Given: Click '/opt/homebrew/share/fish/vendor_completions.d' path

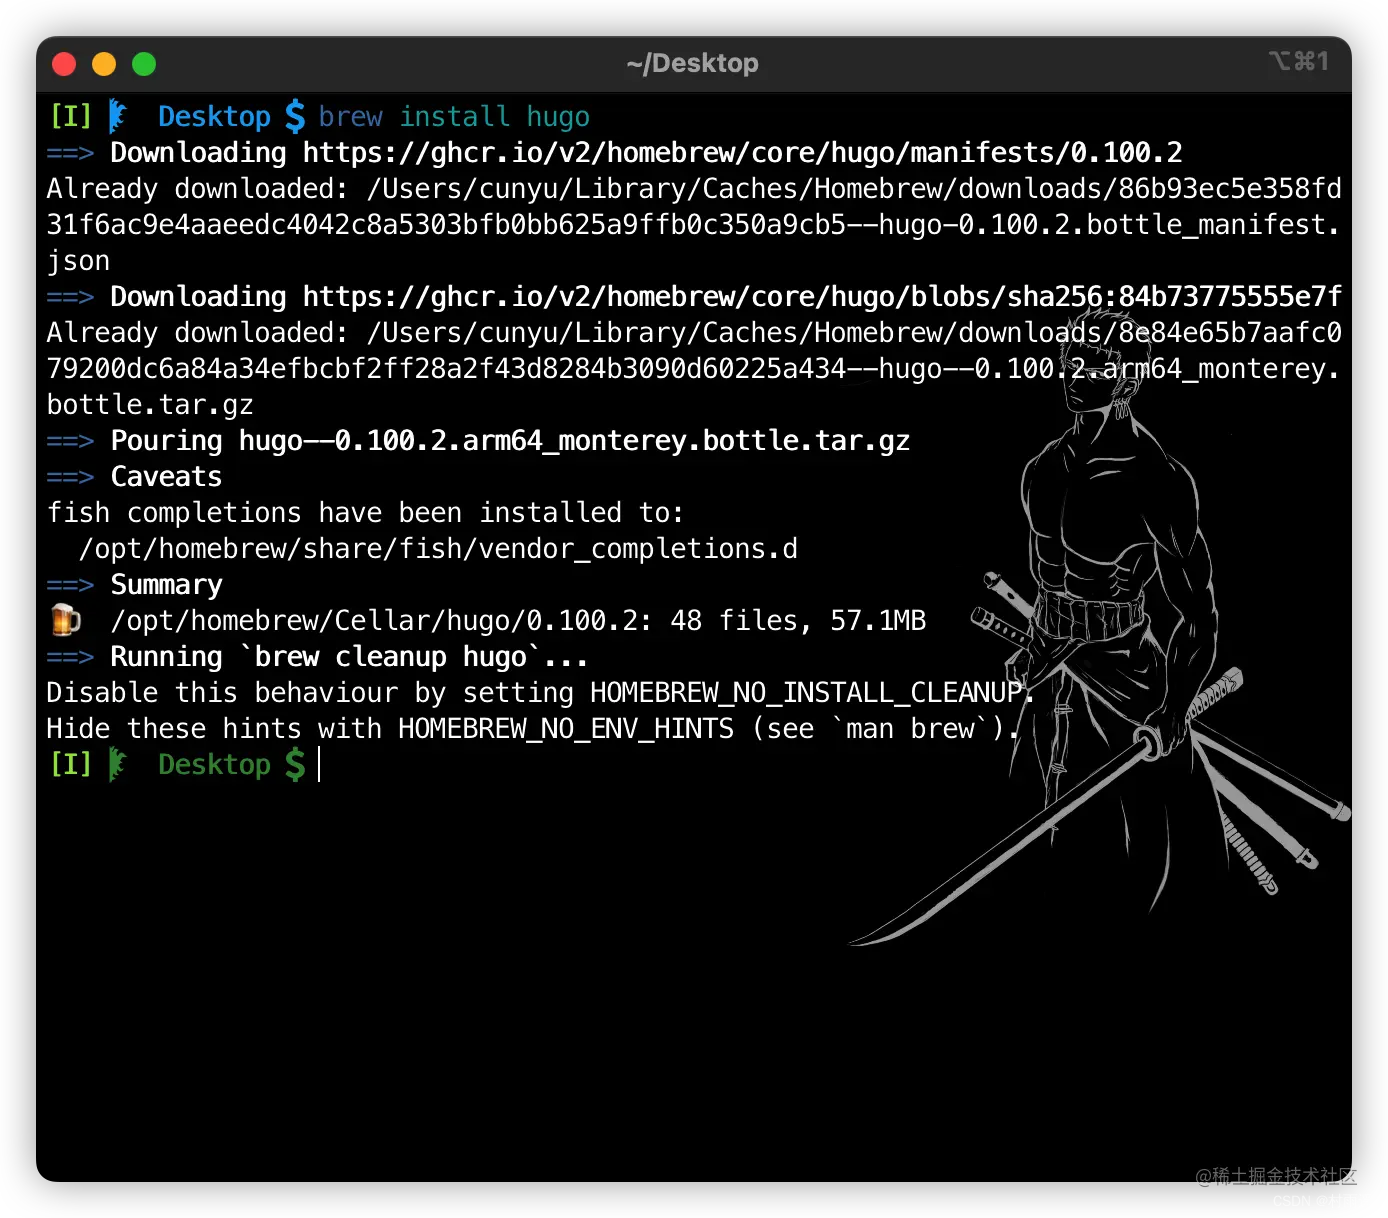Looking at the screenshot, I should coord(438,549).
